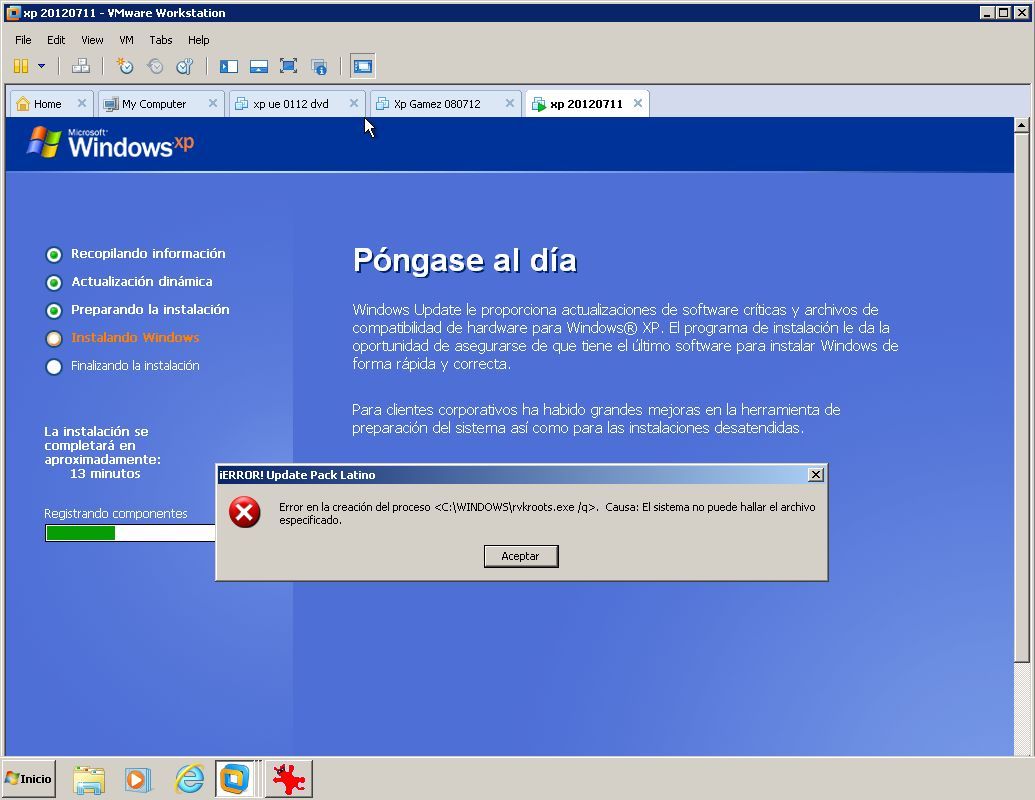The height and width of the screenshot is (800, 1035).
Task: Switch to the My Computer tab
Action: [x=154, y=104]
